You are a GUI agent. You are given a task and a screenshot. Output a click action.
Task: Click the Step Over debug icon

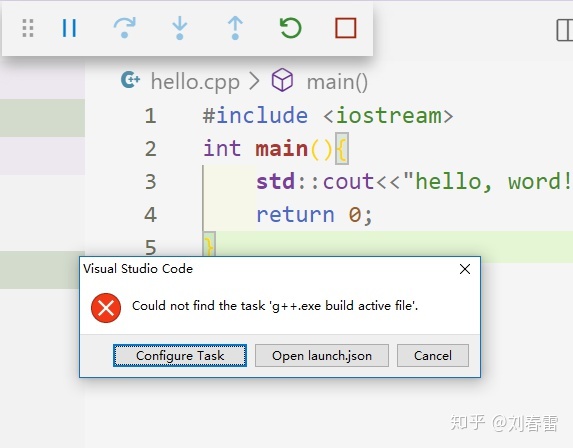coord(125,28)
